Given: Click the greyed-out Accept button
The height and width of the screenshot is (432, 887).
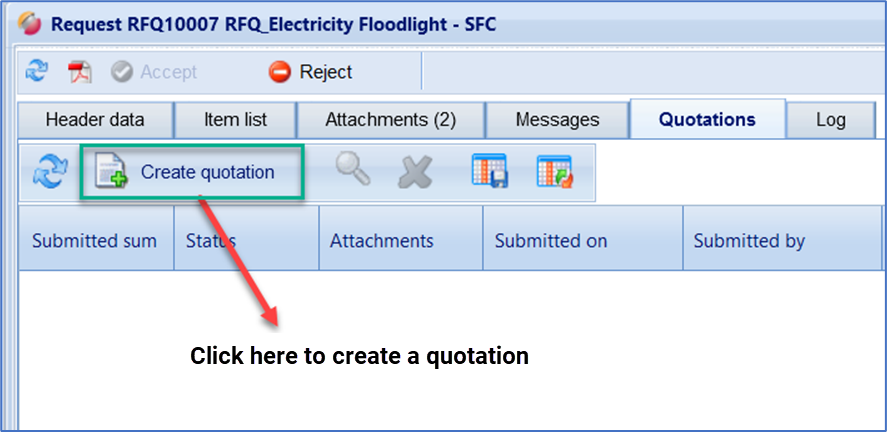Looking at the screenshot, I should [x=154, y=72].
